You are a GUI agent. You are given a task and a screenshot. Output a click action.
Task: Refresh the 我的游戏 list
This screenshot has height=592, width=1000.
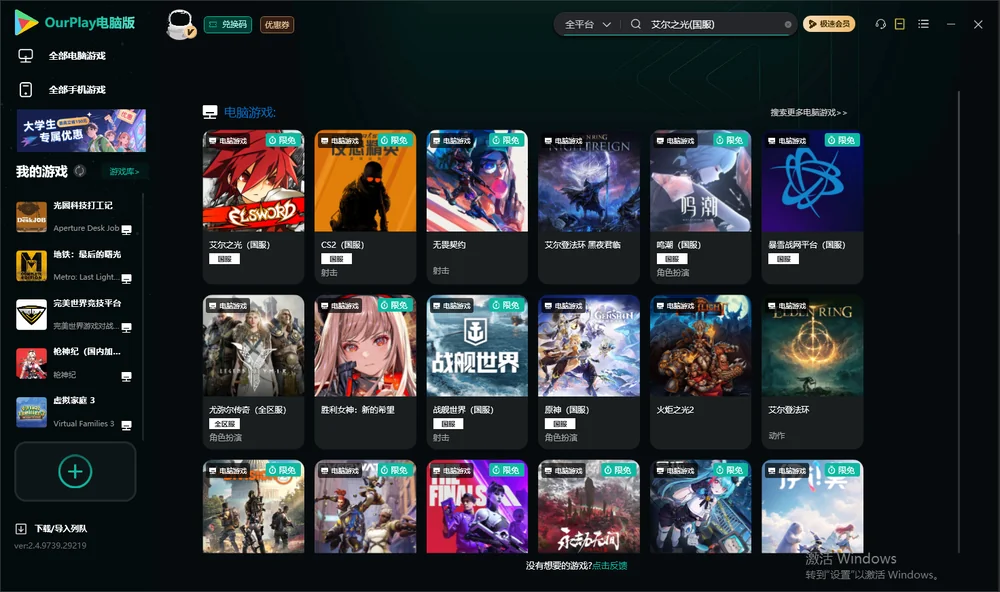point(80,171)
